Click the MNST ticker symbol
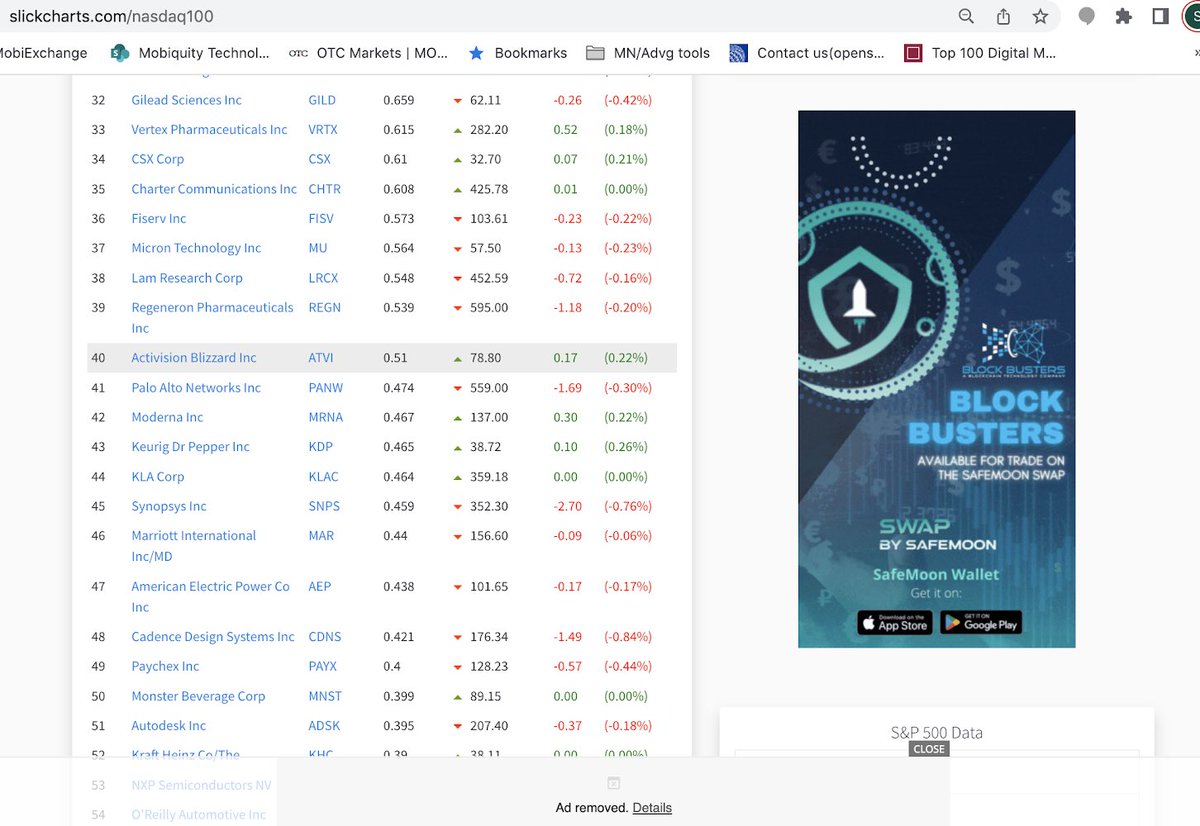 325,696
